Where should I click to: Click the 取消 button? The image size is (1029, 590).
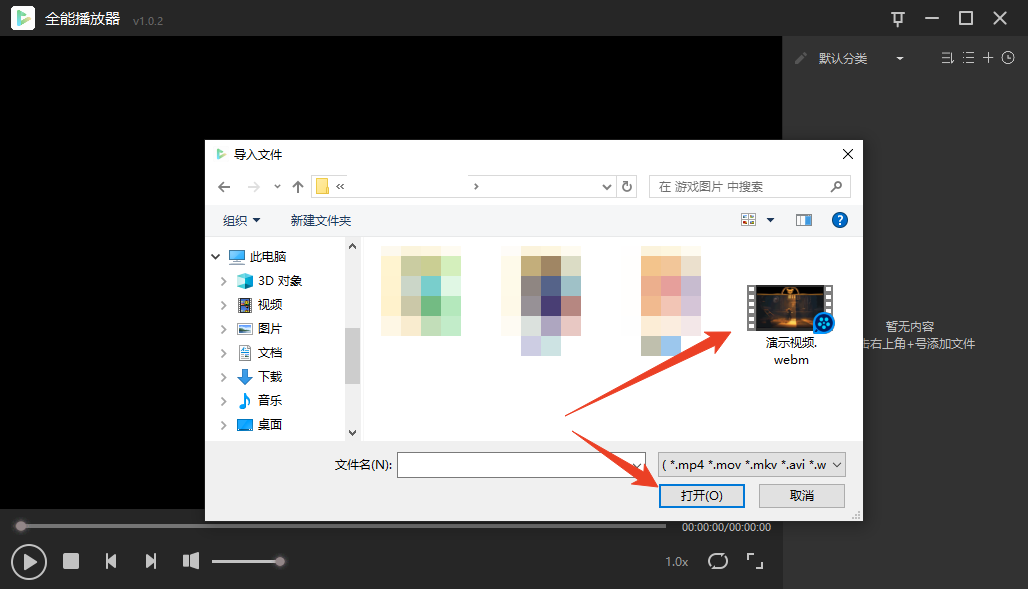[x=801, y=496]
